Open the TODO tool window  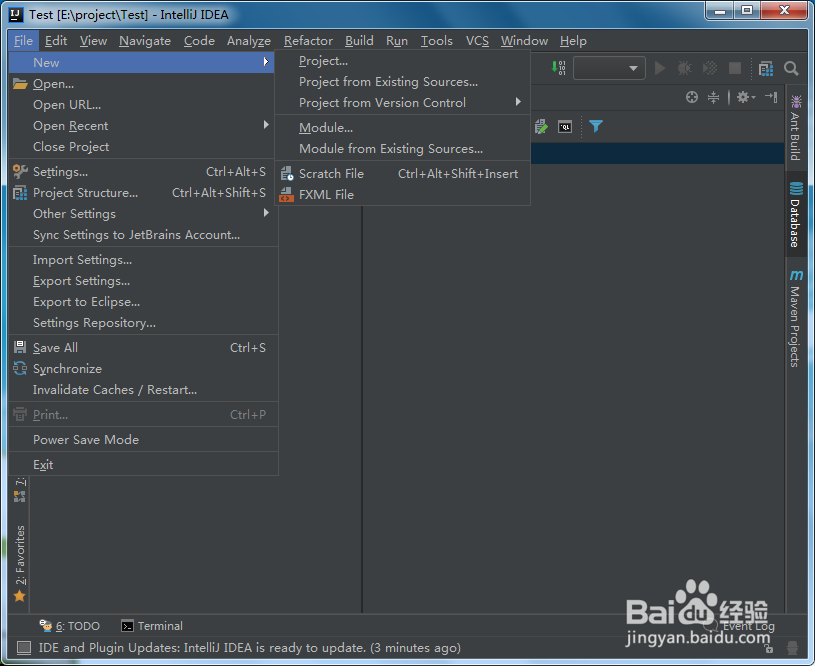(x=70, y=626)
